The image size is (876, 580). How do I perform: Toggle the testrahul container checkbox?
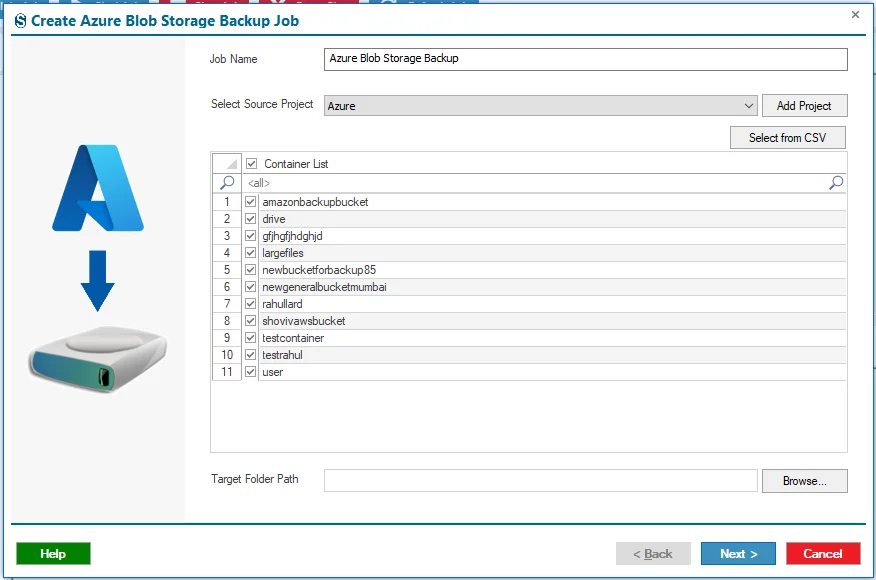pyautogui.click(x=251, y=355)
